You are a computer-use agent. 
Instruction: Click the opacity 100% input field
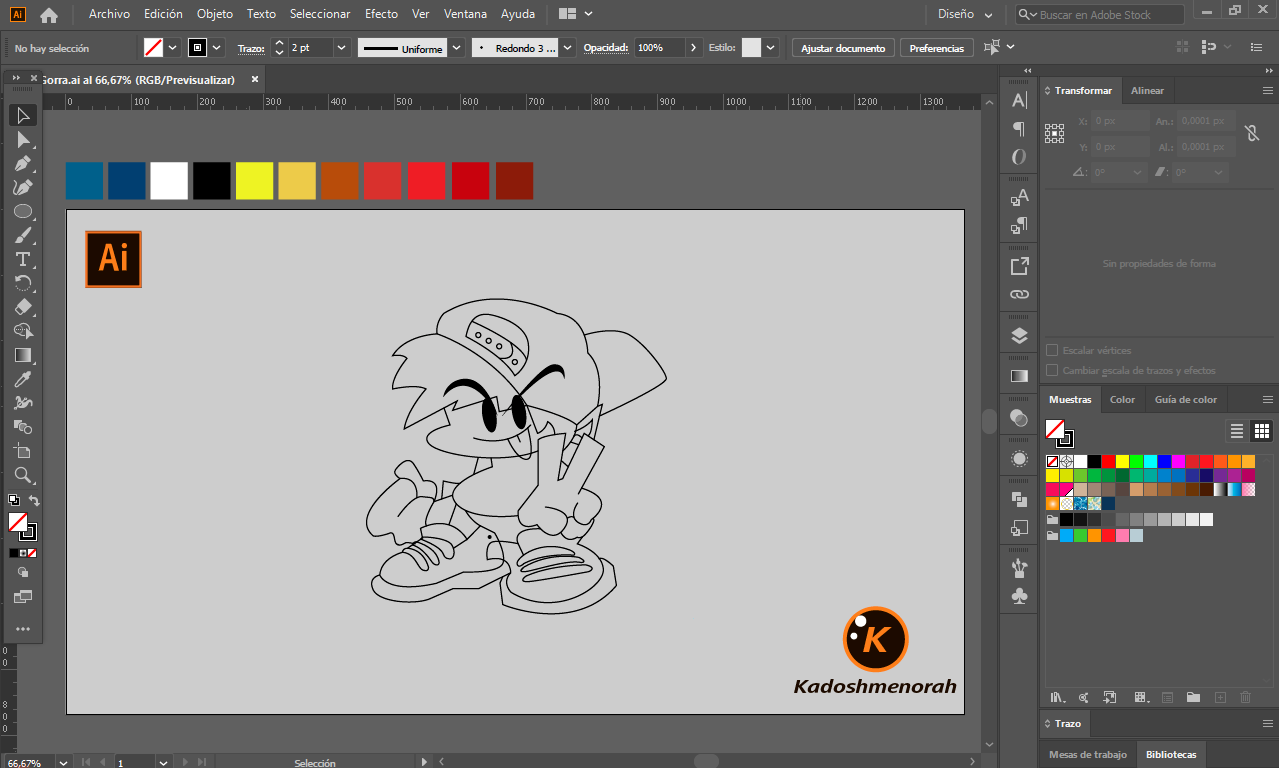tap(660, 48)
